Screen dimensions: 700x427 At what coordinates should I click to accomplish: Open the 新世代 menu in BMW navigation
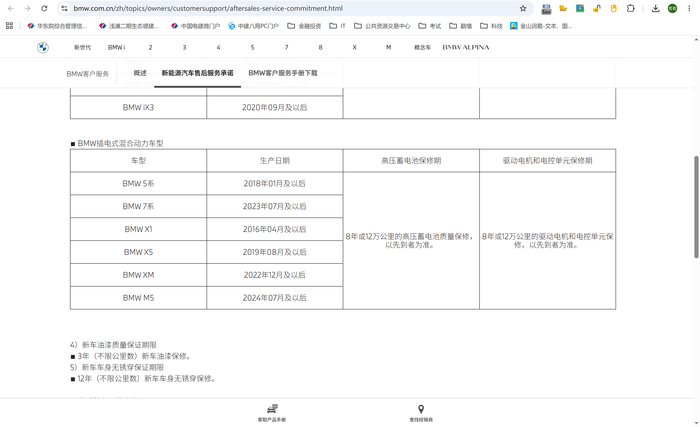tap(82, 47)
